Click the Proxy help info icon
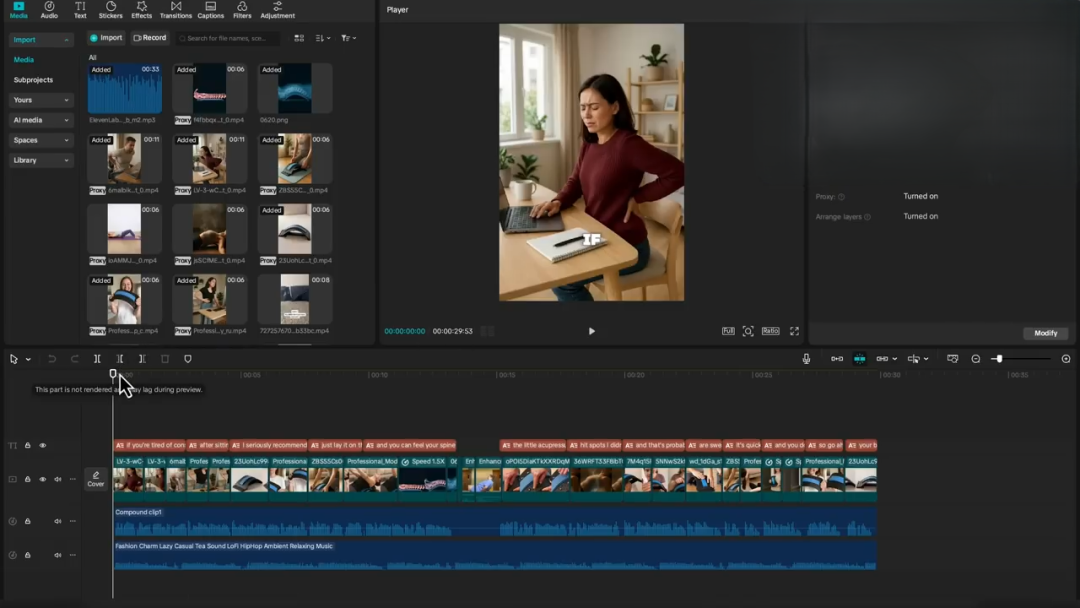Image resolution: width=1080 pixels, height=608 pixels. (841, 197)
